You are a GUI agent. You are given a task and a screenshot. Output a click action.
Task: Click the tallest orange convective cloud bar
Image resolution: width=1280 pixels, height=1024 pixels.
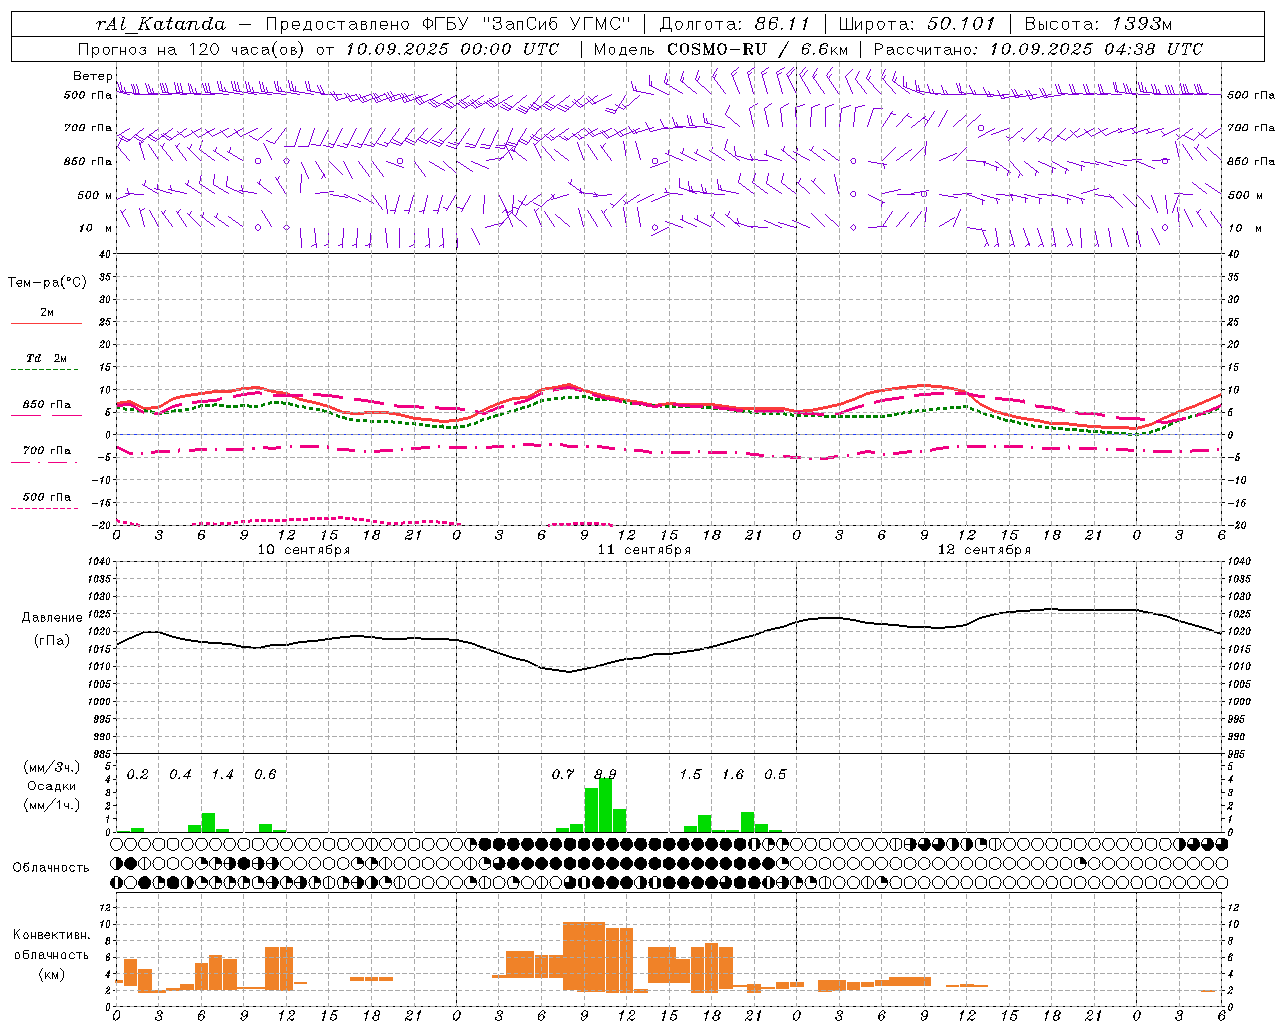point(584,957)
